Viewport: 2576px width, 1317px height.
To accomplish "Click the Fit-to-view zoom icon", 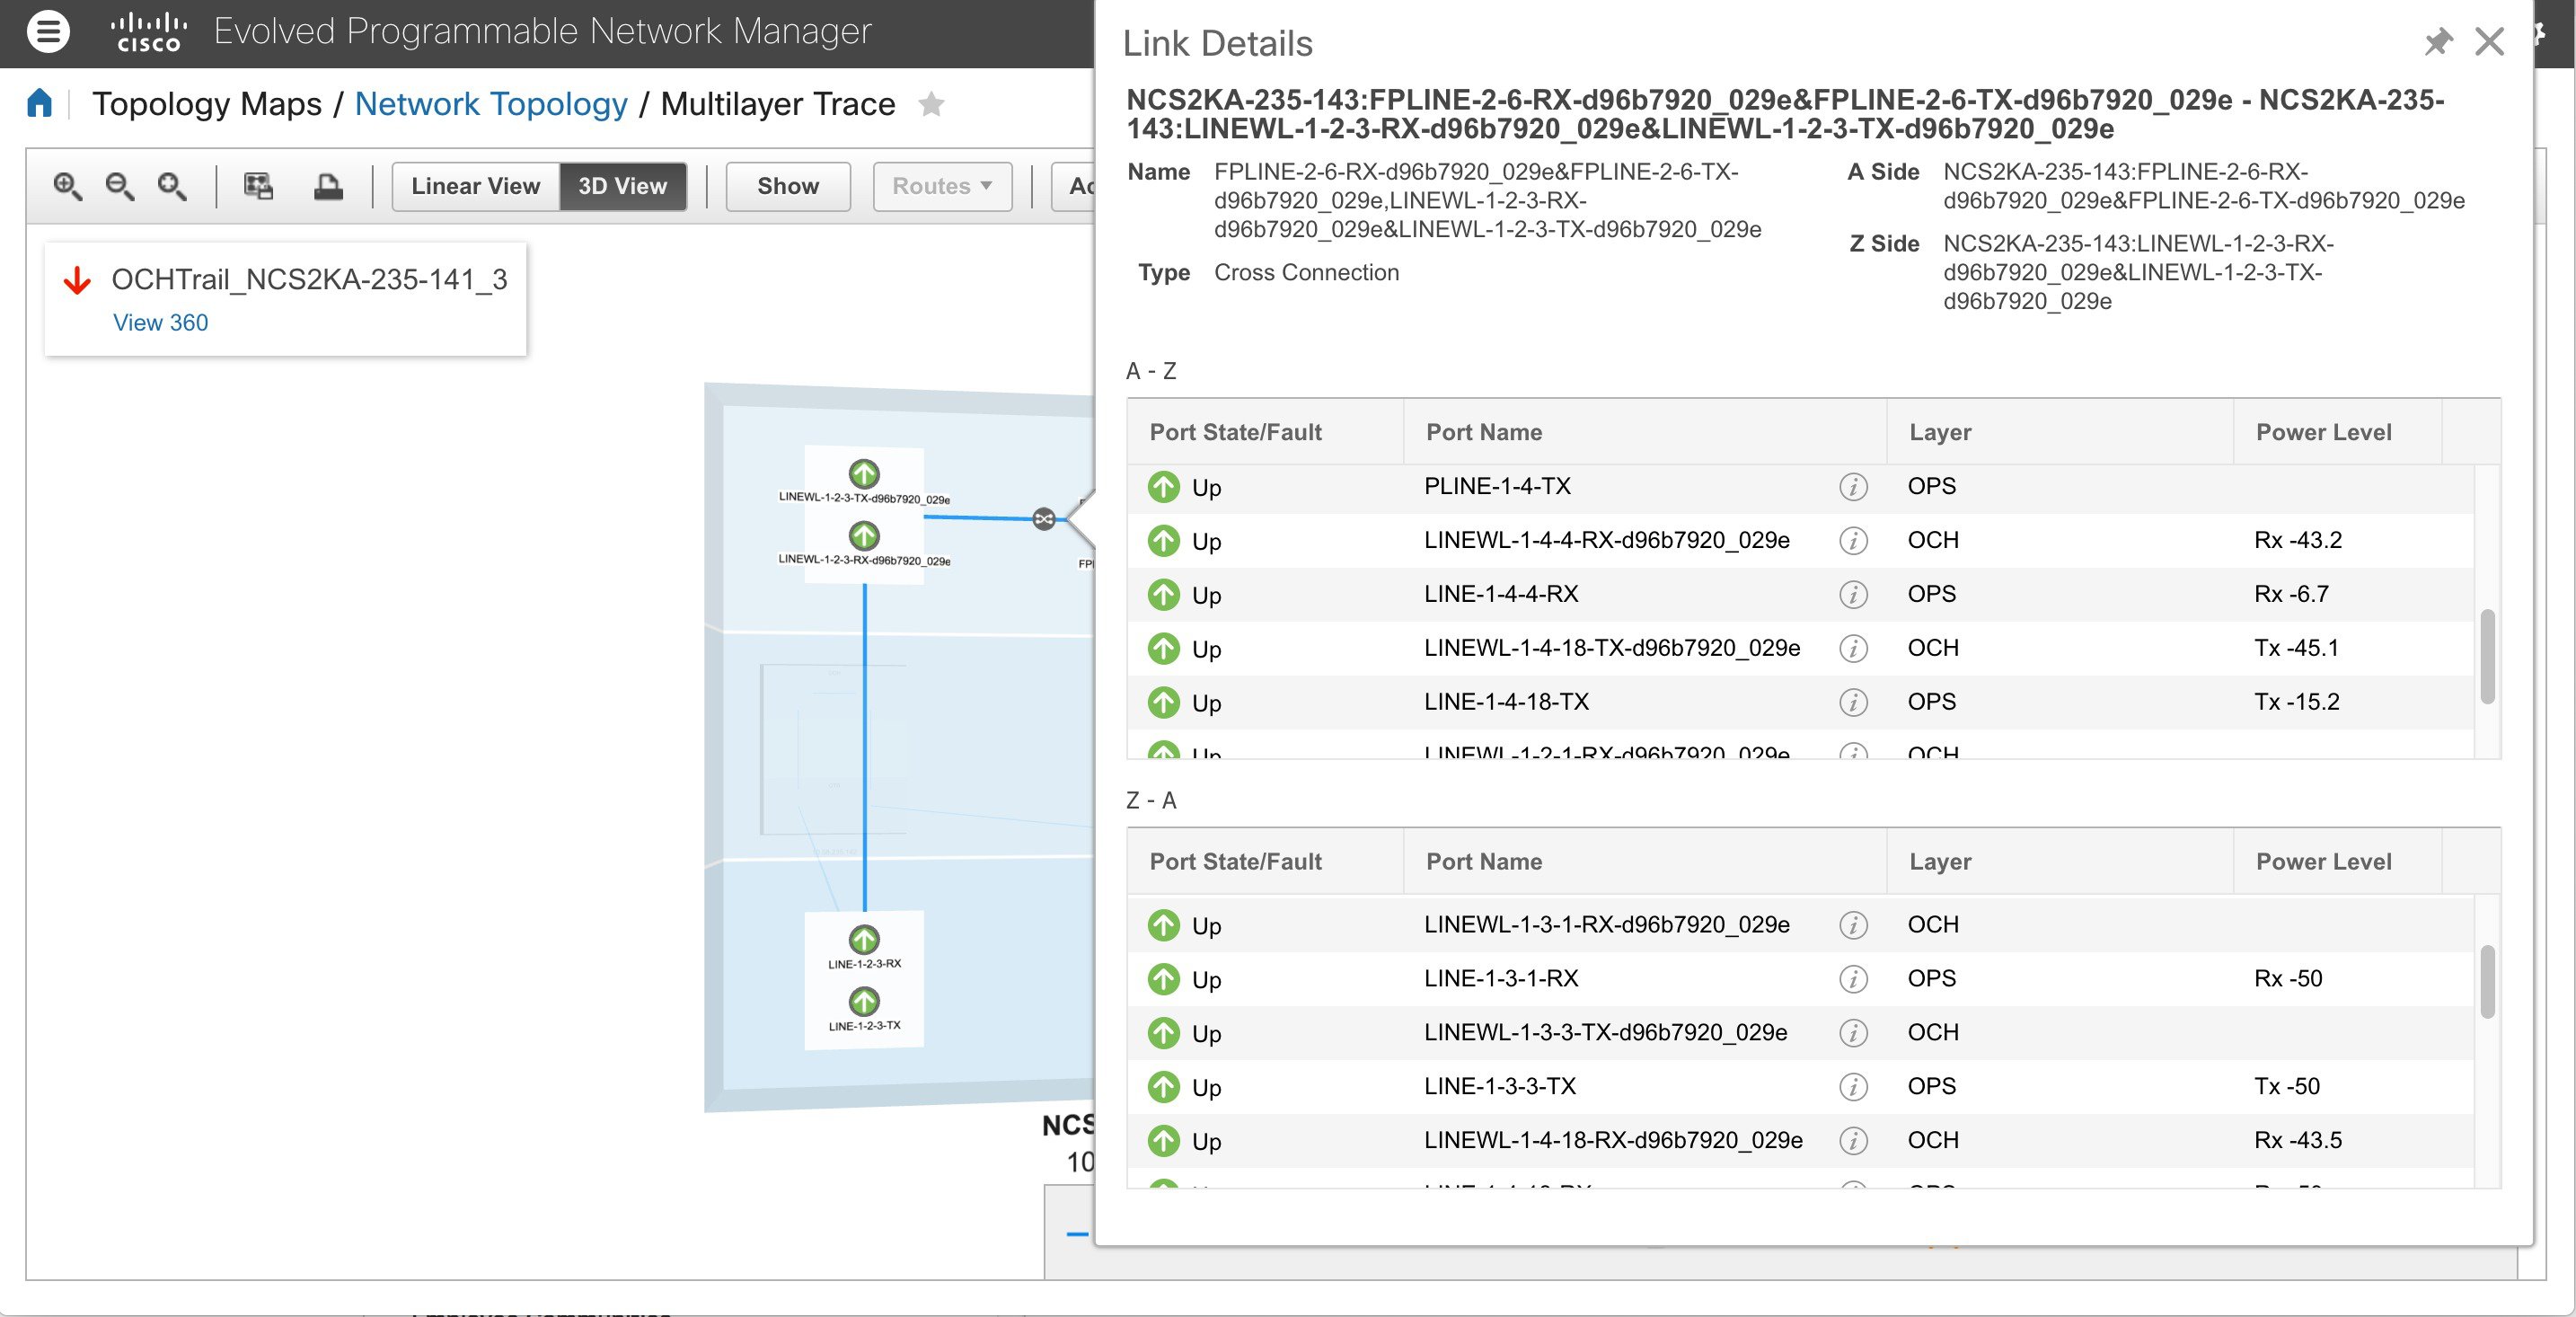I will pyautogui.click(x=172, y=186).
